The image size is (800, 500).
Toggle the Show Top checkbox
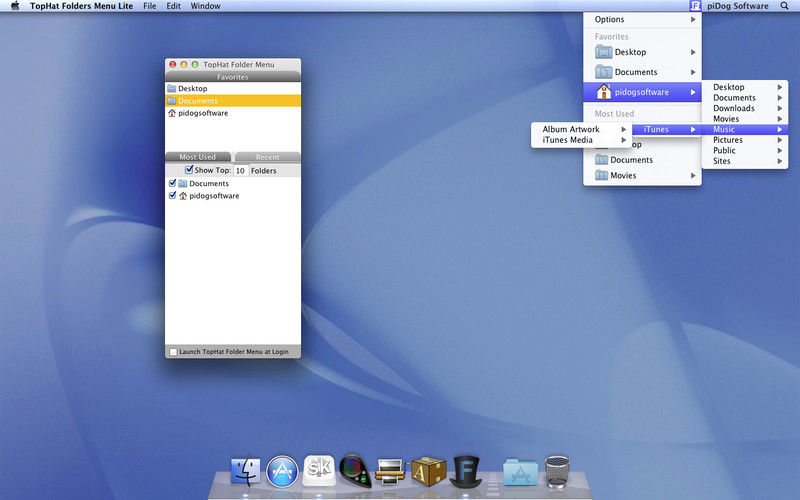coord(189,169)
